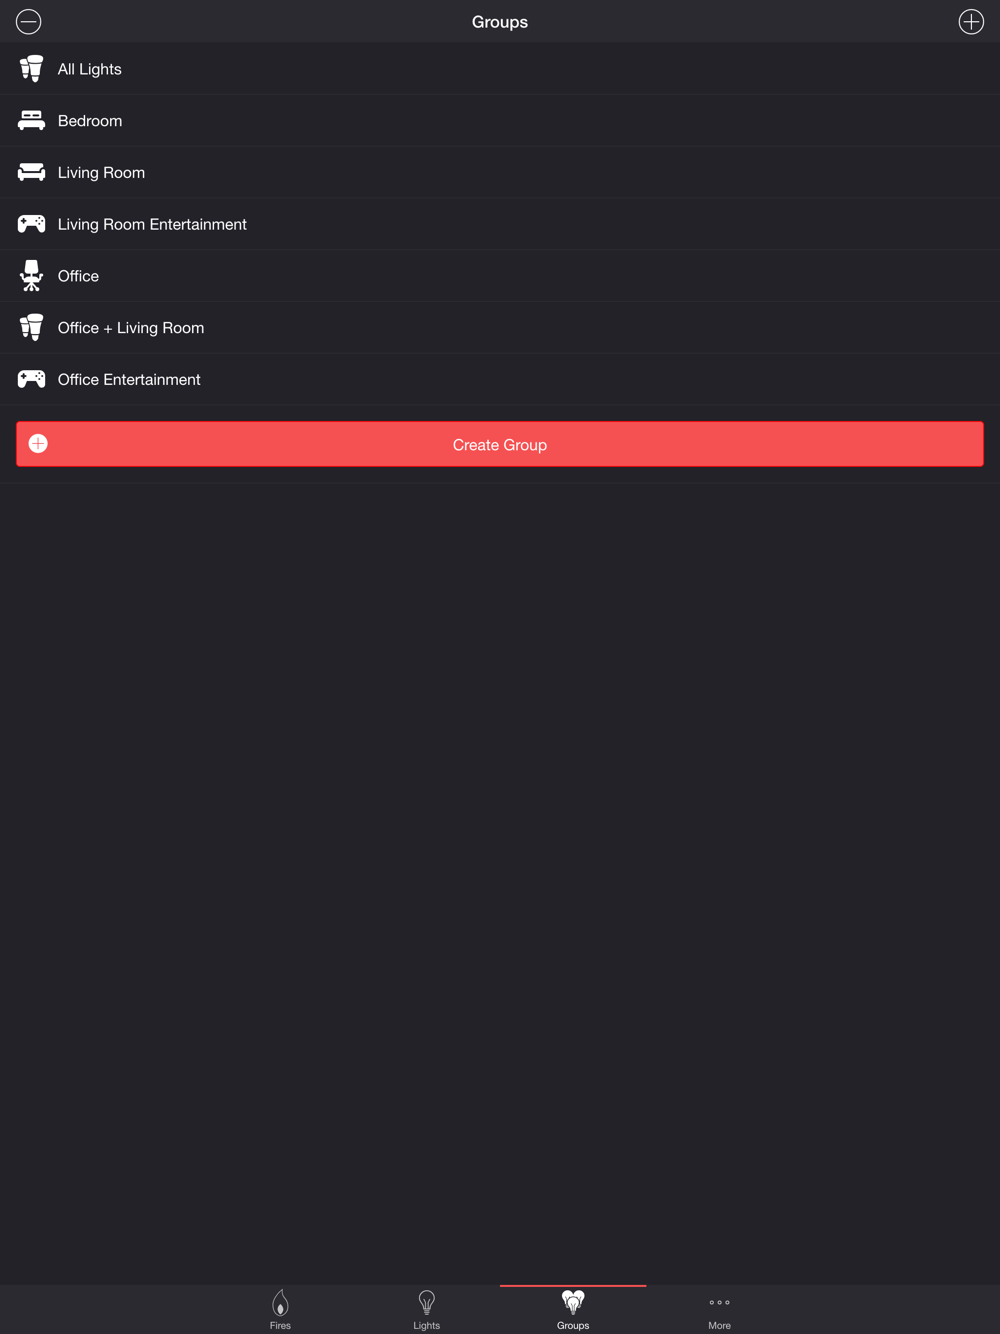Click the office chair icon
Screen dimensions: 1000x1334
(31, 276)
